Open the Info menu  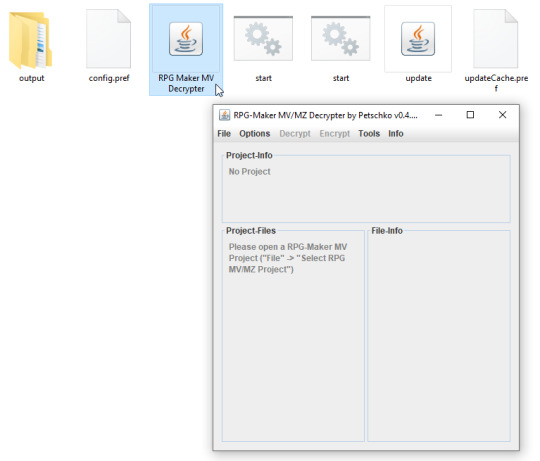tap(396, 134)
